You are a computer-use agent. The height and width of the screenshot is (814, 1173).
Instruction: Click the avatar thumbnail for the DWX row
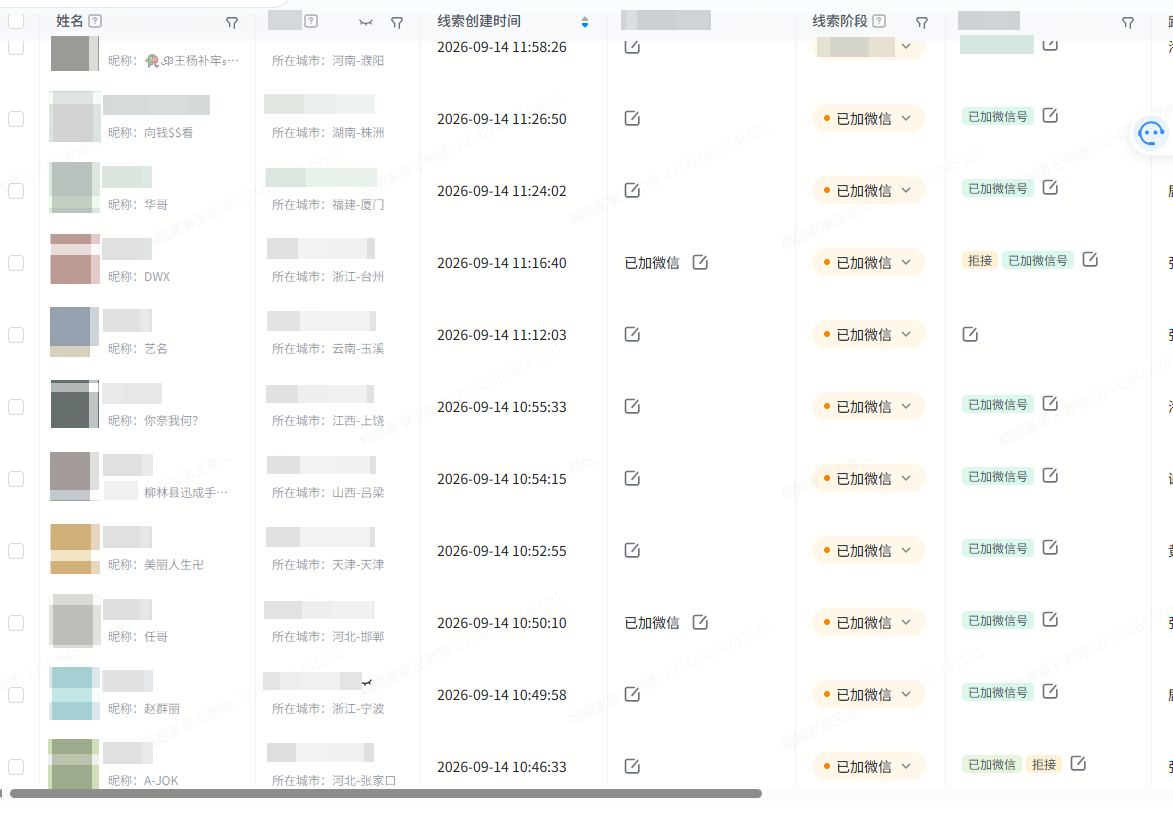pyautogui.click(x=75, y=259)
